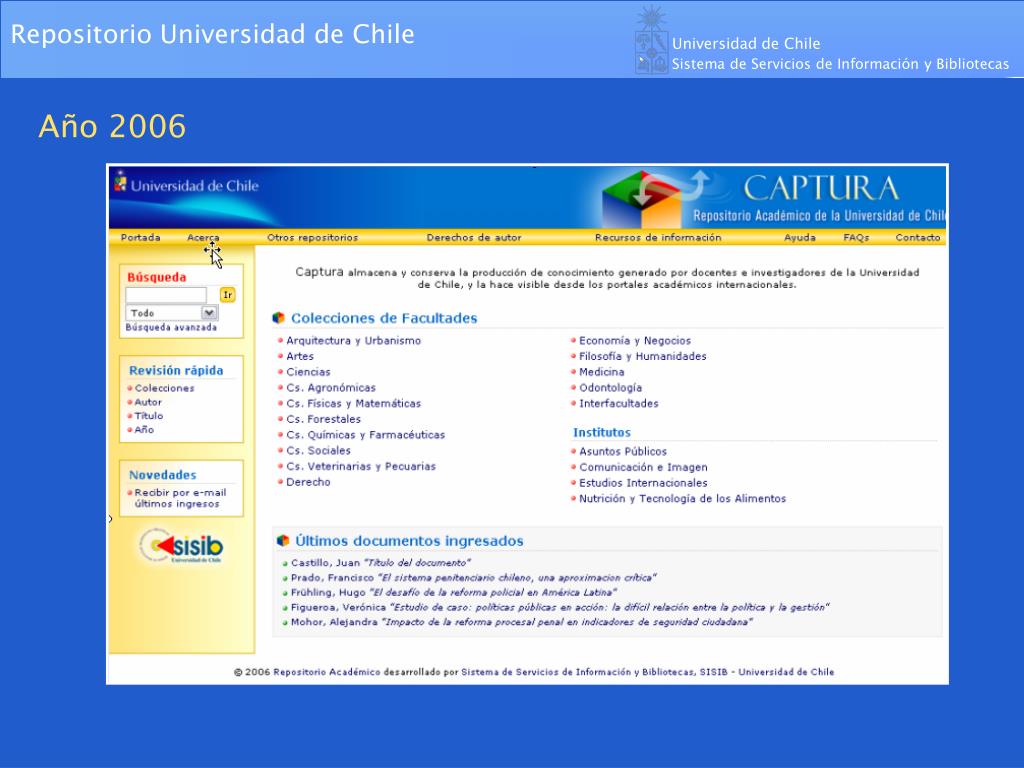Click cube icon beside Colecciones de Facultades

[x=278, y=318]
